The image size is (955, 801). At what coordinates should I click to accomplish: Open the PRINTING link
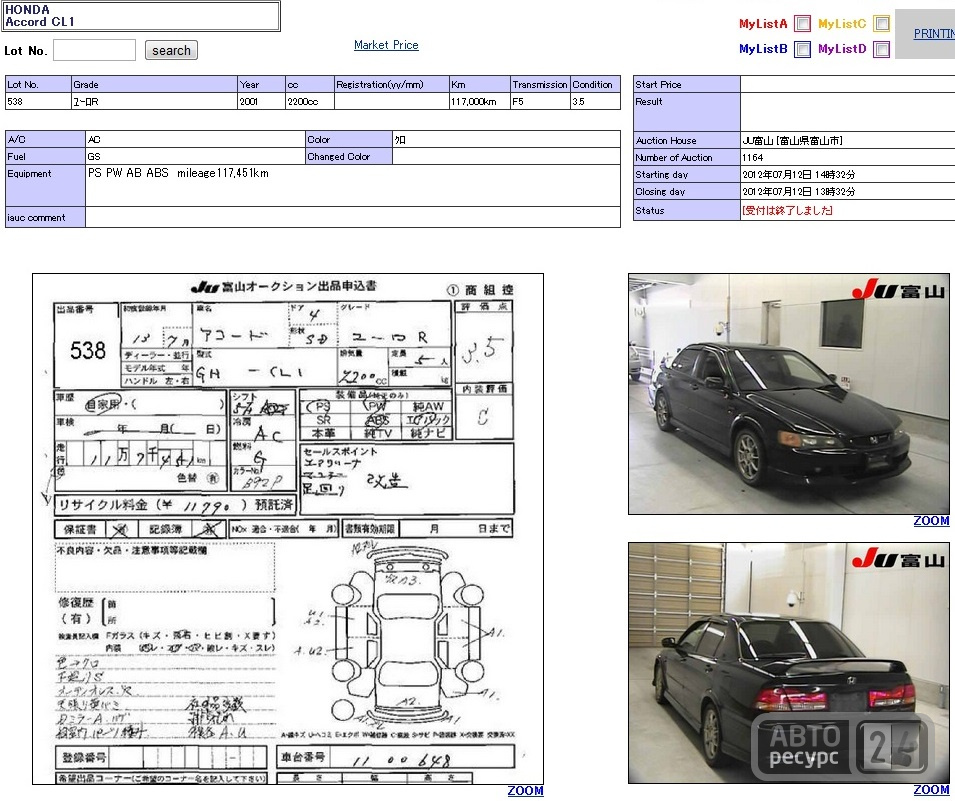pyautogui.click(x=934, y=34)
